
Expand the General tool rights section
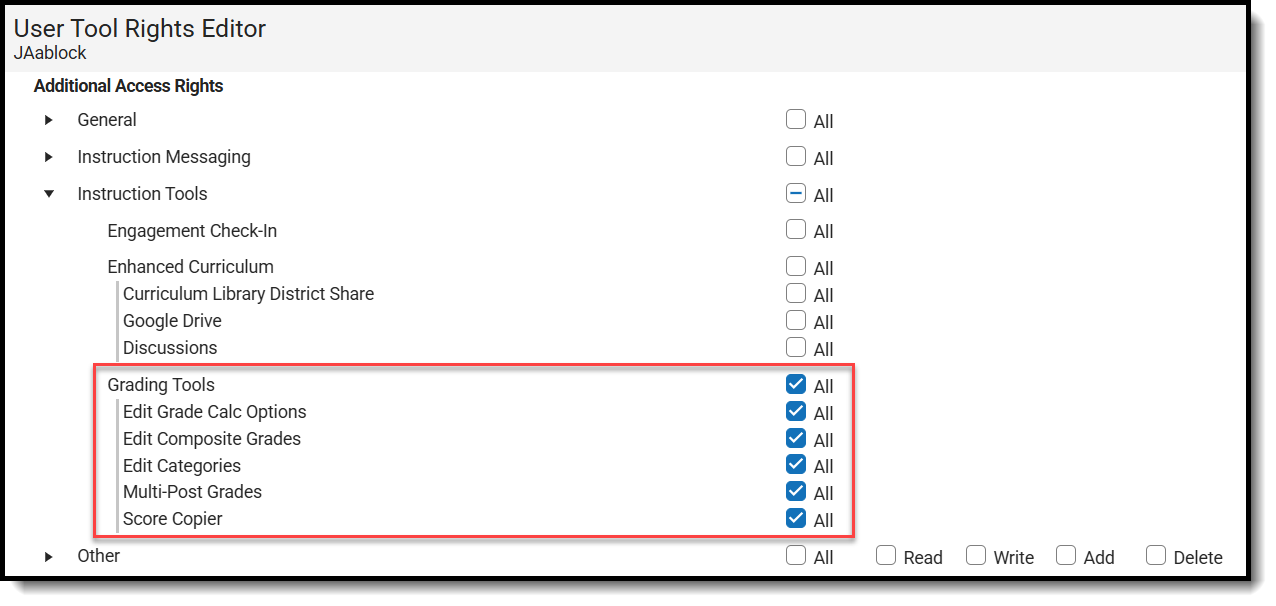pos(48,120)
